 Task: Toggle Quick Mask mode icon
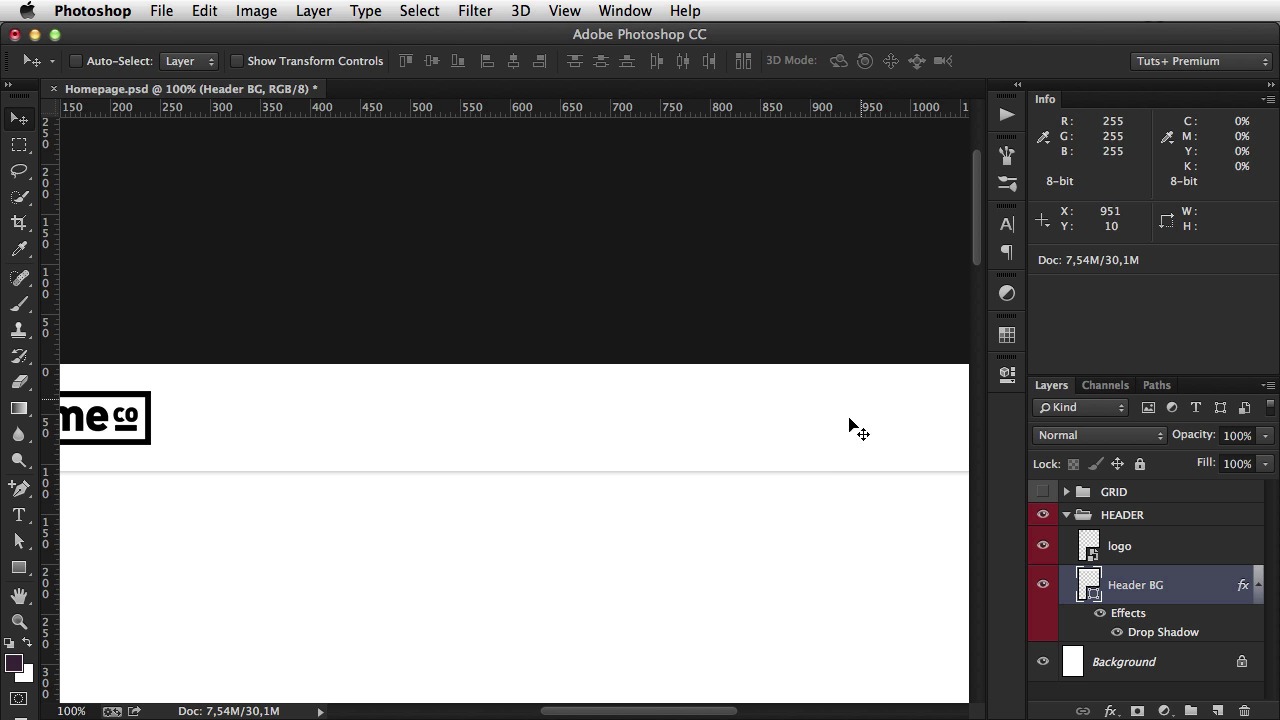coord(19,698)
